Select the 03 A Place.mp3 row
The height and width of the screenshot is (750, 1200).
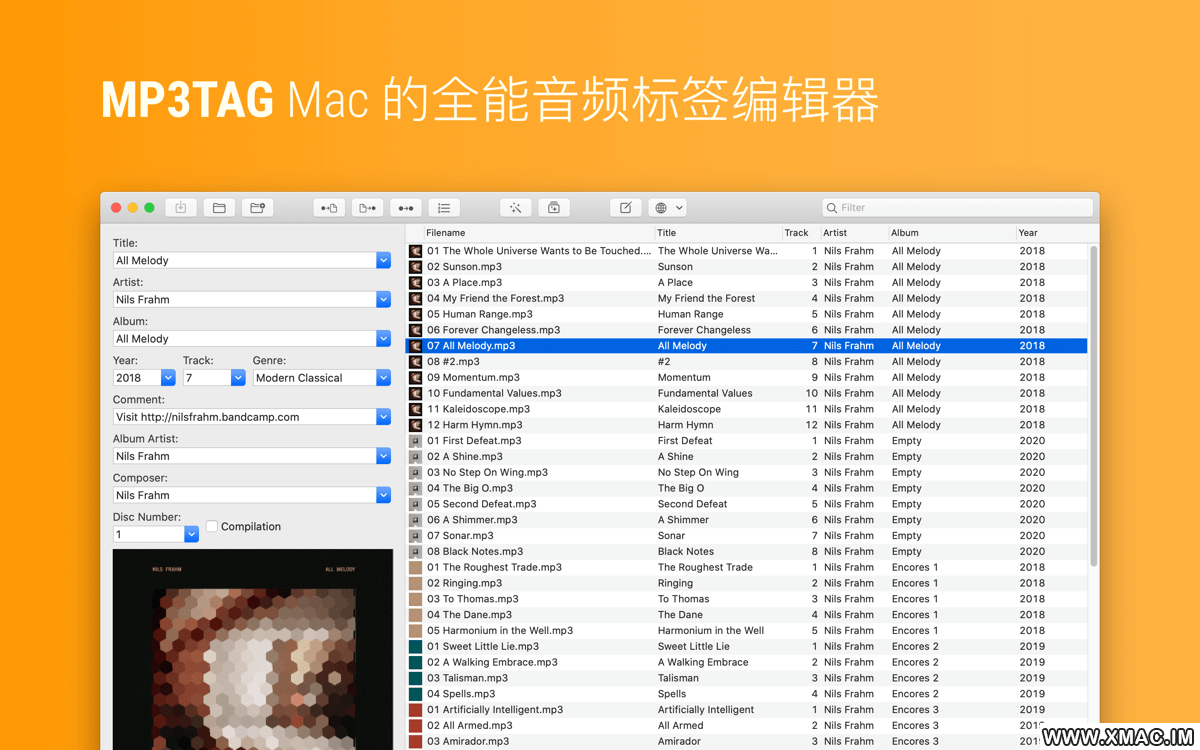pos(747,283)
